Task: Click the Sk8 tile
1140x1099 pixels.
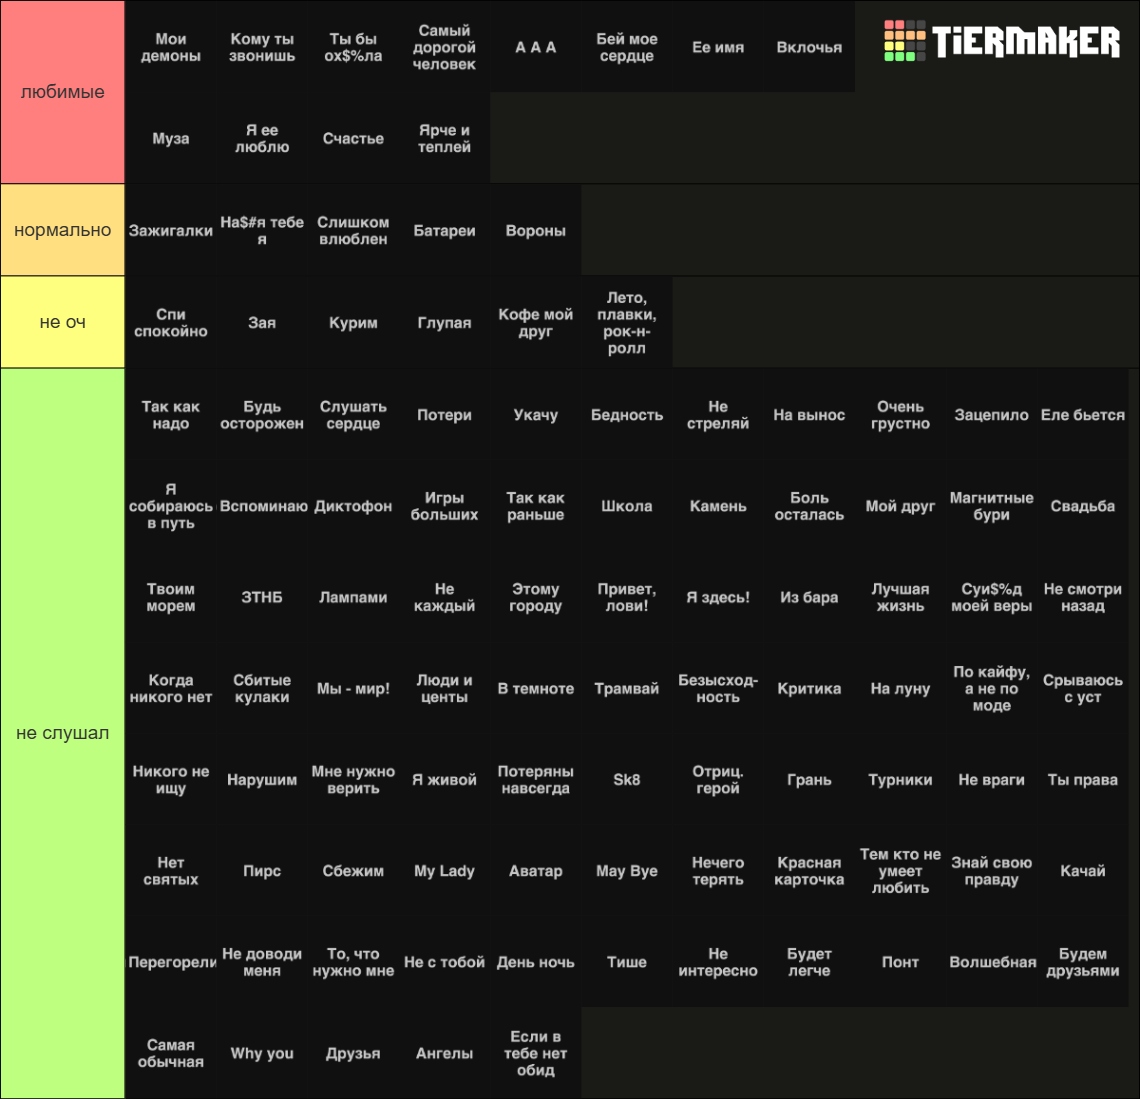Action: click(x=627, y=779)
